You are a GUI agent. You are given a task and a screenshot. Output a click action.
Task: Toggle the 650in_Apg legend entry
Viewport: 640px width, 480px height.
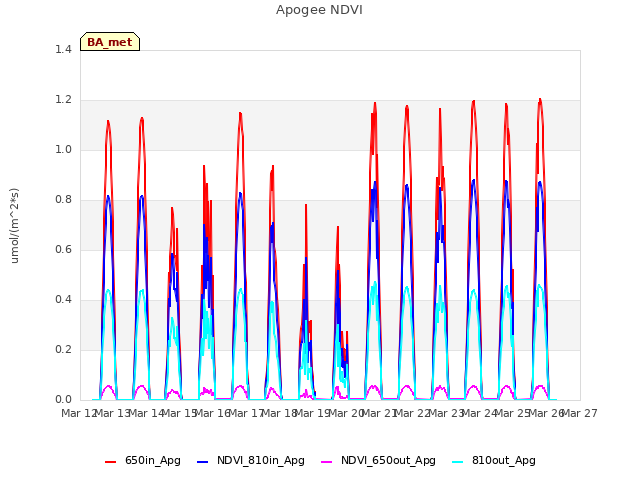(143, 460)
